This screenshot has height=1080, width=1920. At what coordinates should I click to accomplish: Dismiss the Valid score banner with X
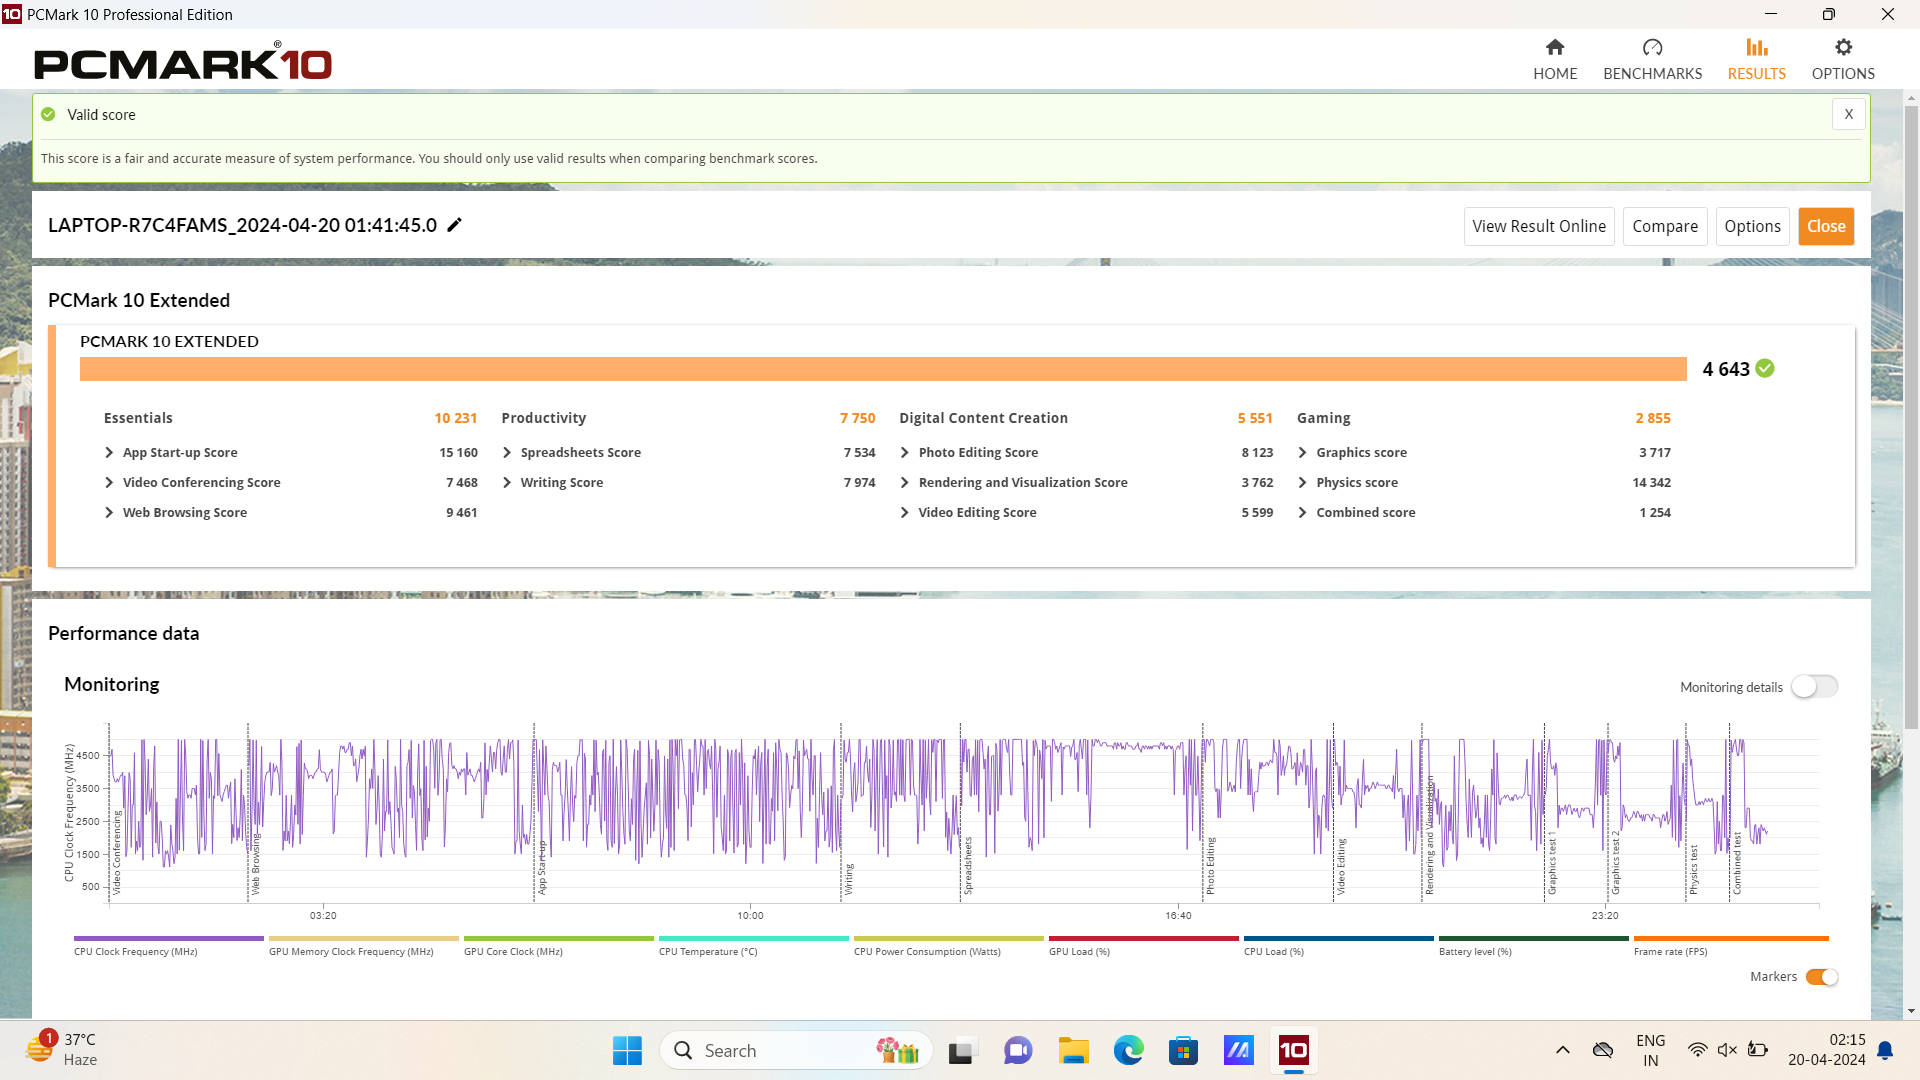coord(1848,114)
